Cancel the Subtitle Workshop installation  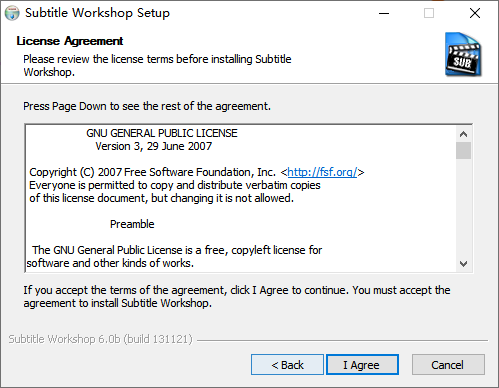click(448, 365)
